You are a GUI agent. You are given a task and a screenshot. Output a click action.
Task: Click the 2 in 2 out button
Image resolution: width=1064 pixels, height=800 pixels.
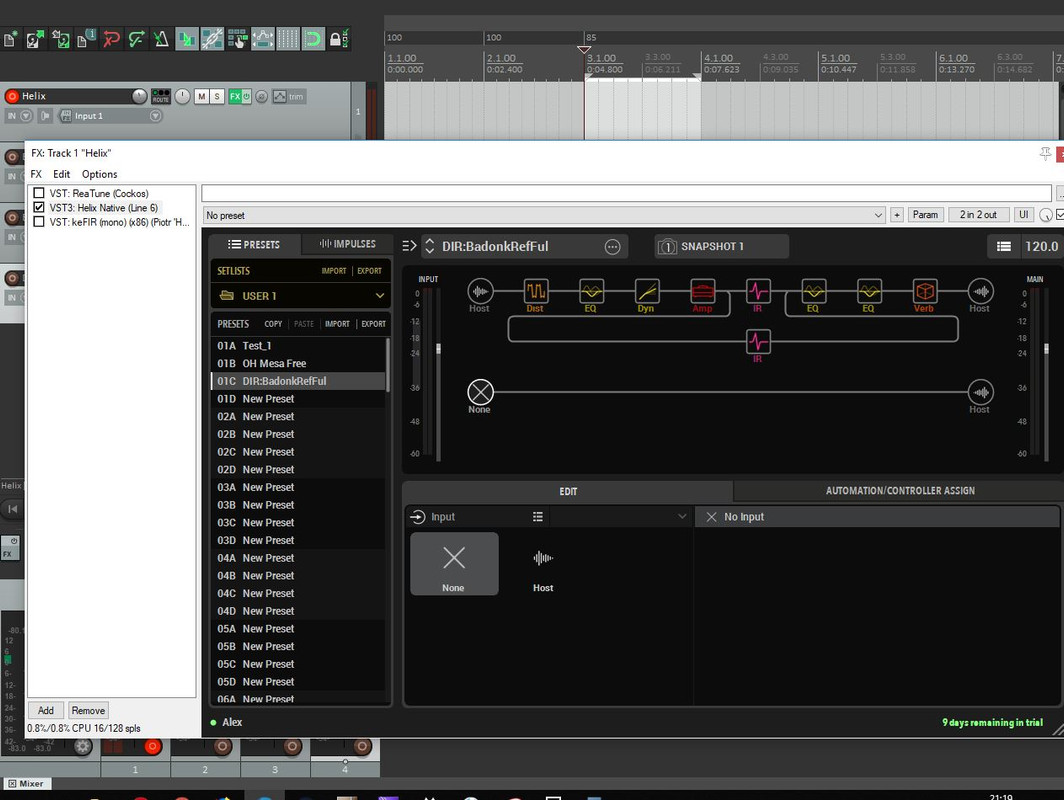(978, 215)
